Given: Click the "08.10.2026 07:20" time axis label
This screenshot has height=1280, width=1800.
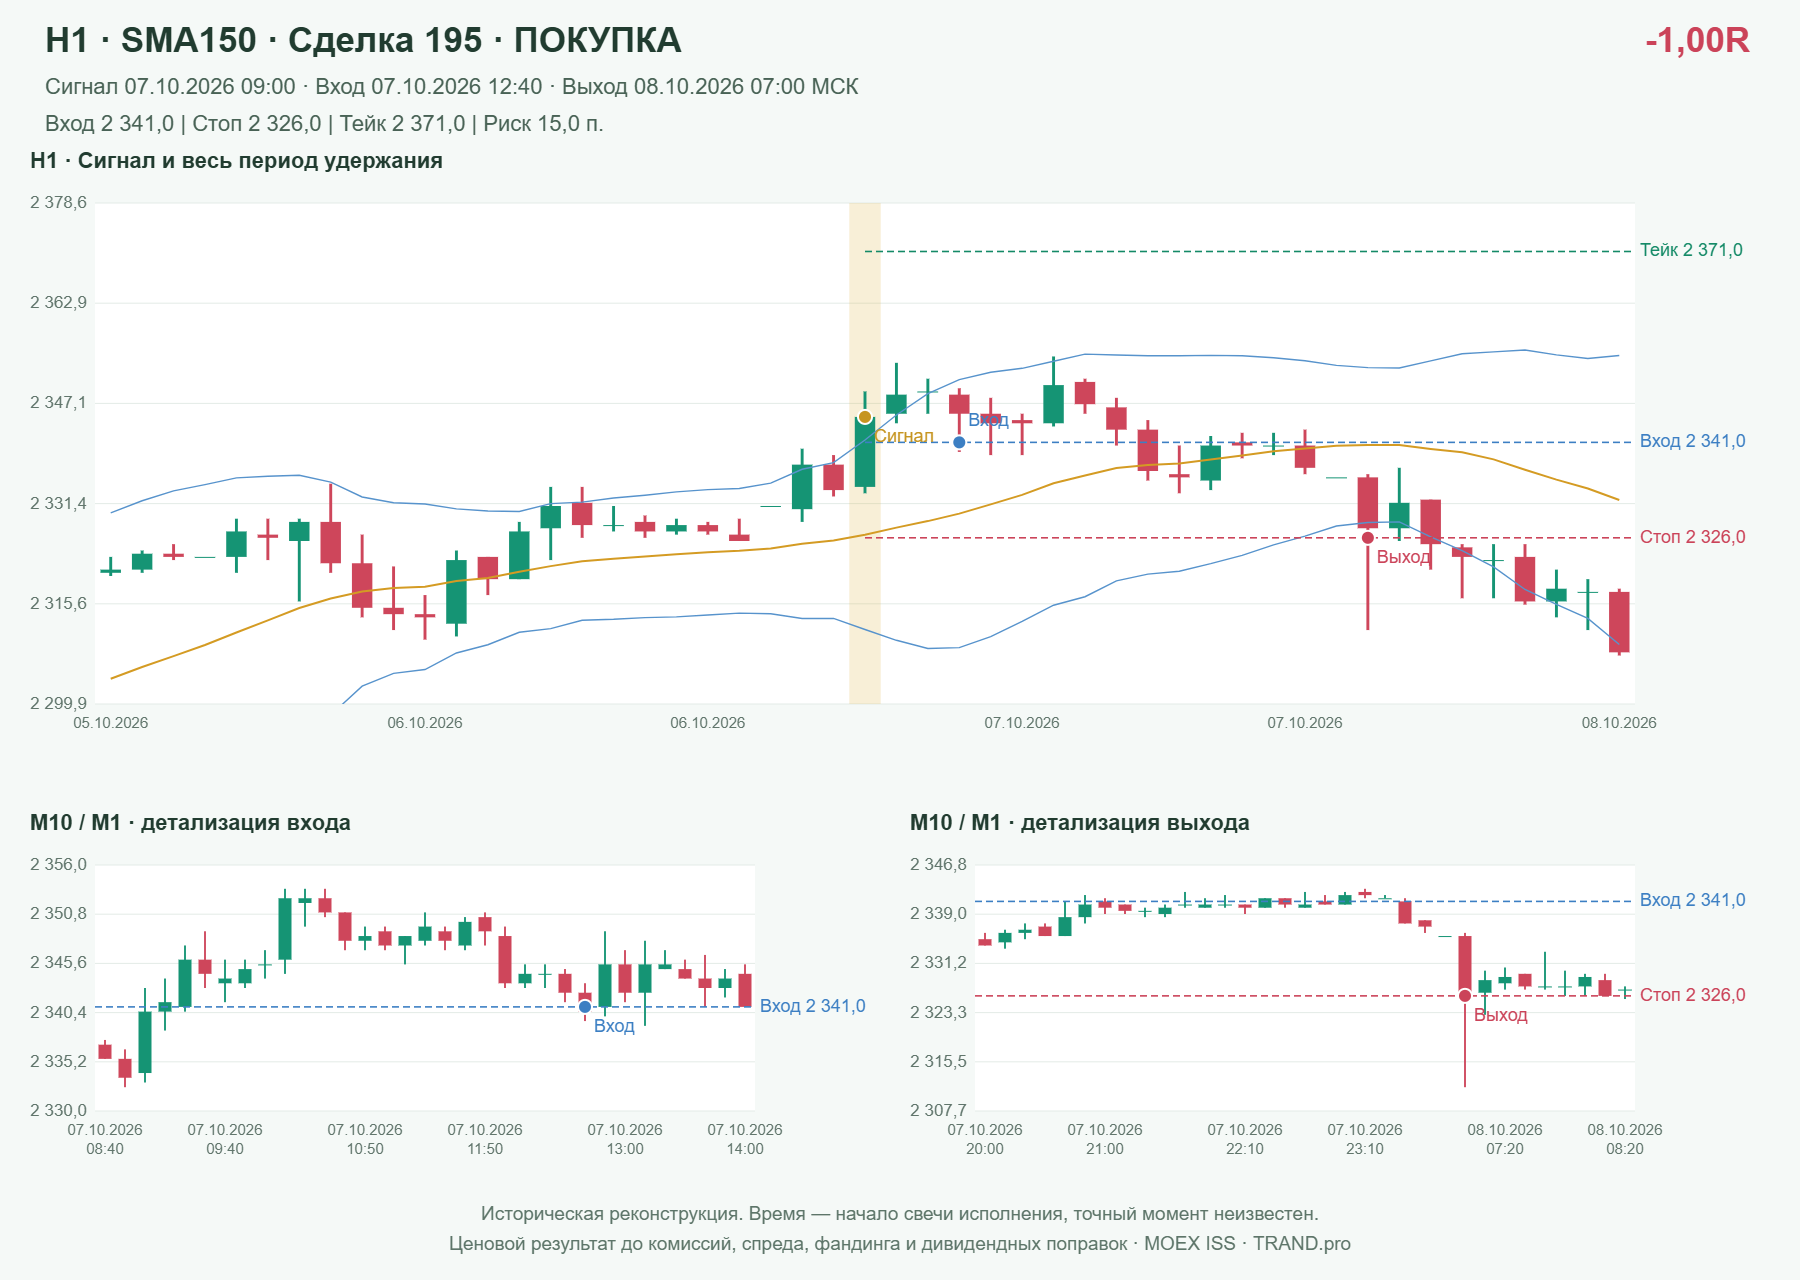Looking at the screenshot, I should [x=1505, y=1139].
